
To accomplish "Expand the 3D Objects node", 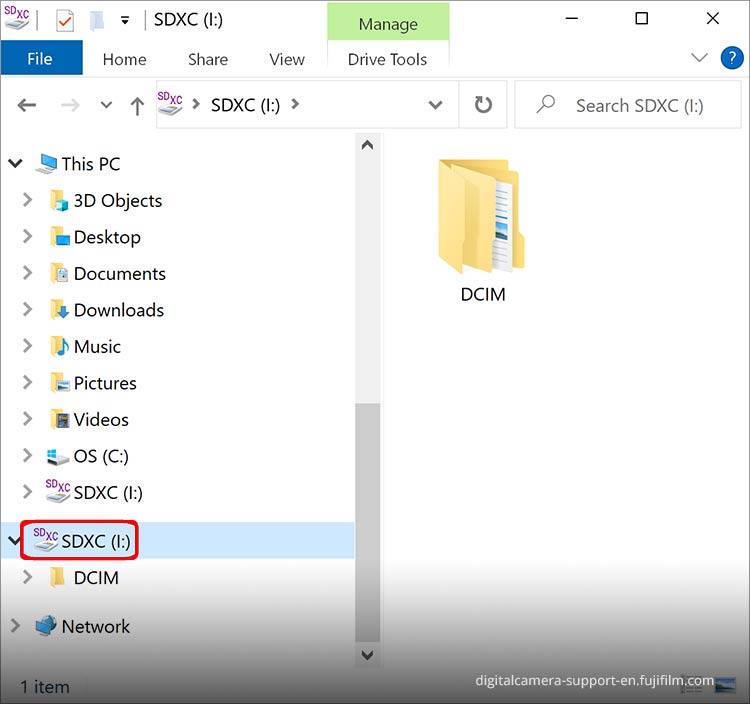I will (28, 200).
